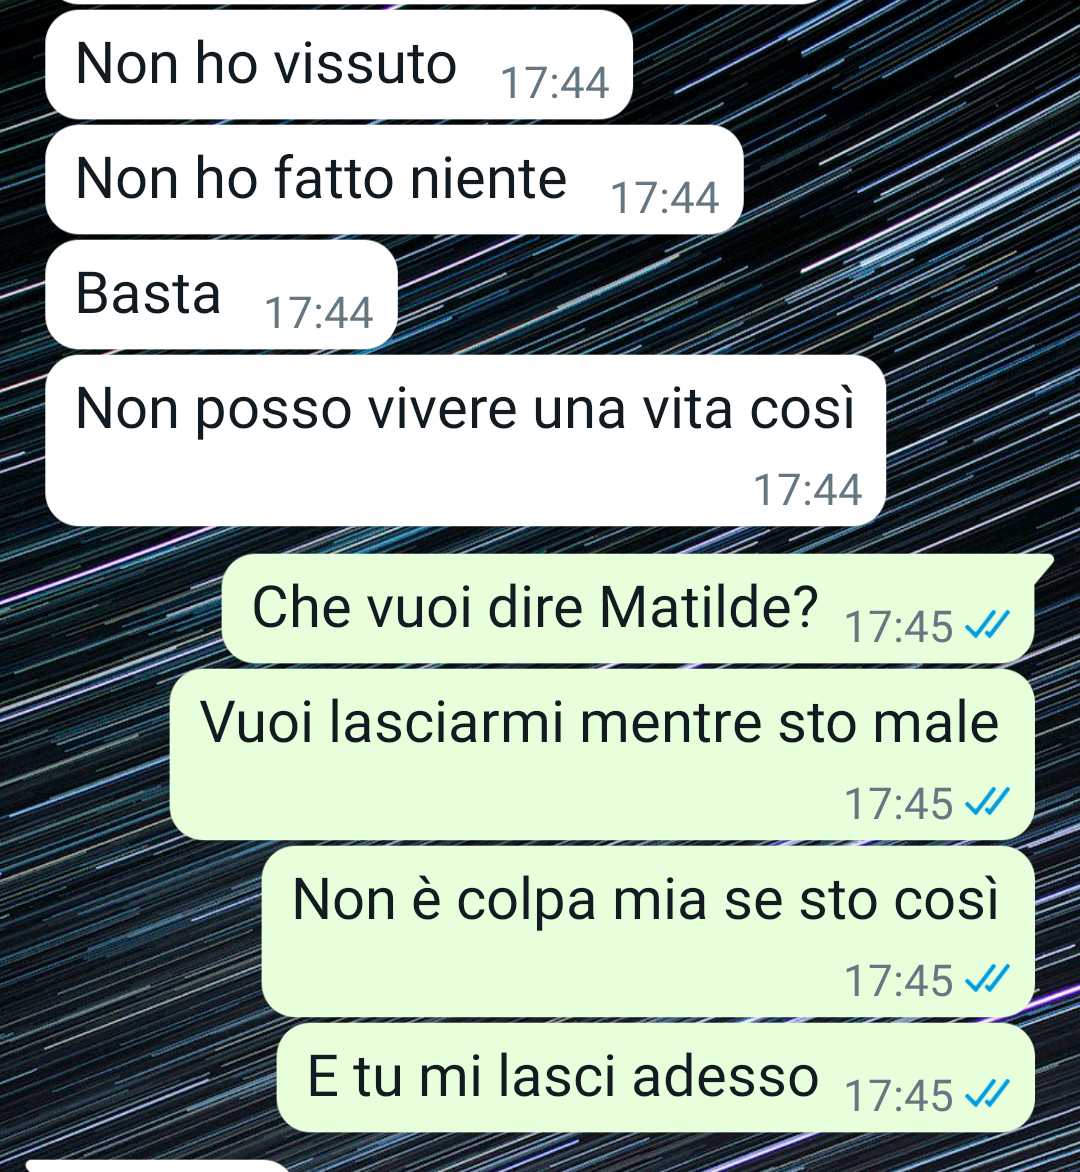
Task: Tap the 17:45 time under 'Vuoi lasciarmi mentre sto male'
Action: [899, 804]
